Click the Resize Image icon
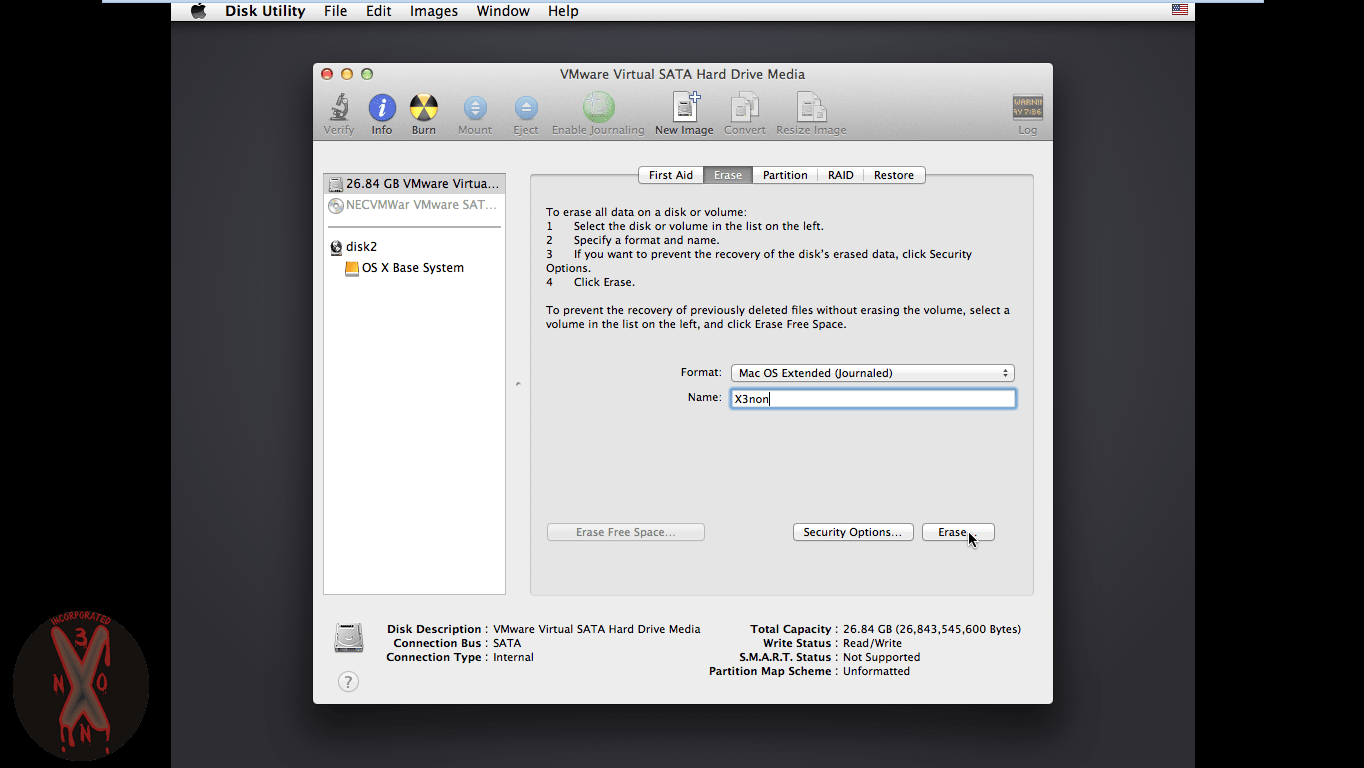 (x=811, y=108)
